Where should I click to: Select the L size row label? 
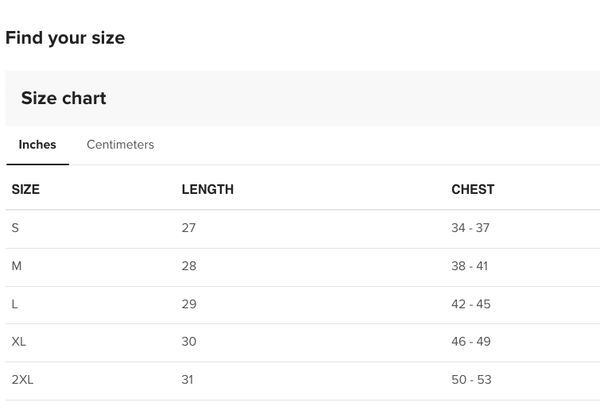pos(15,304)
